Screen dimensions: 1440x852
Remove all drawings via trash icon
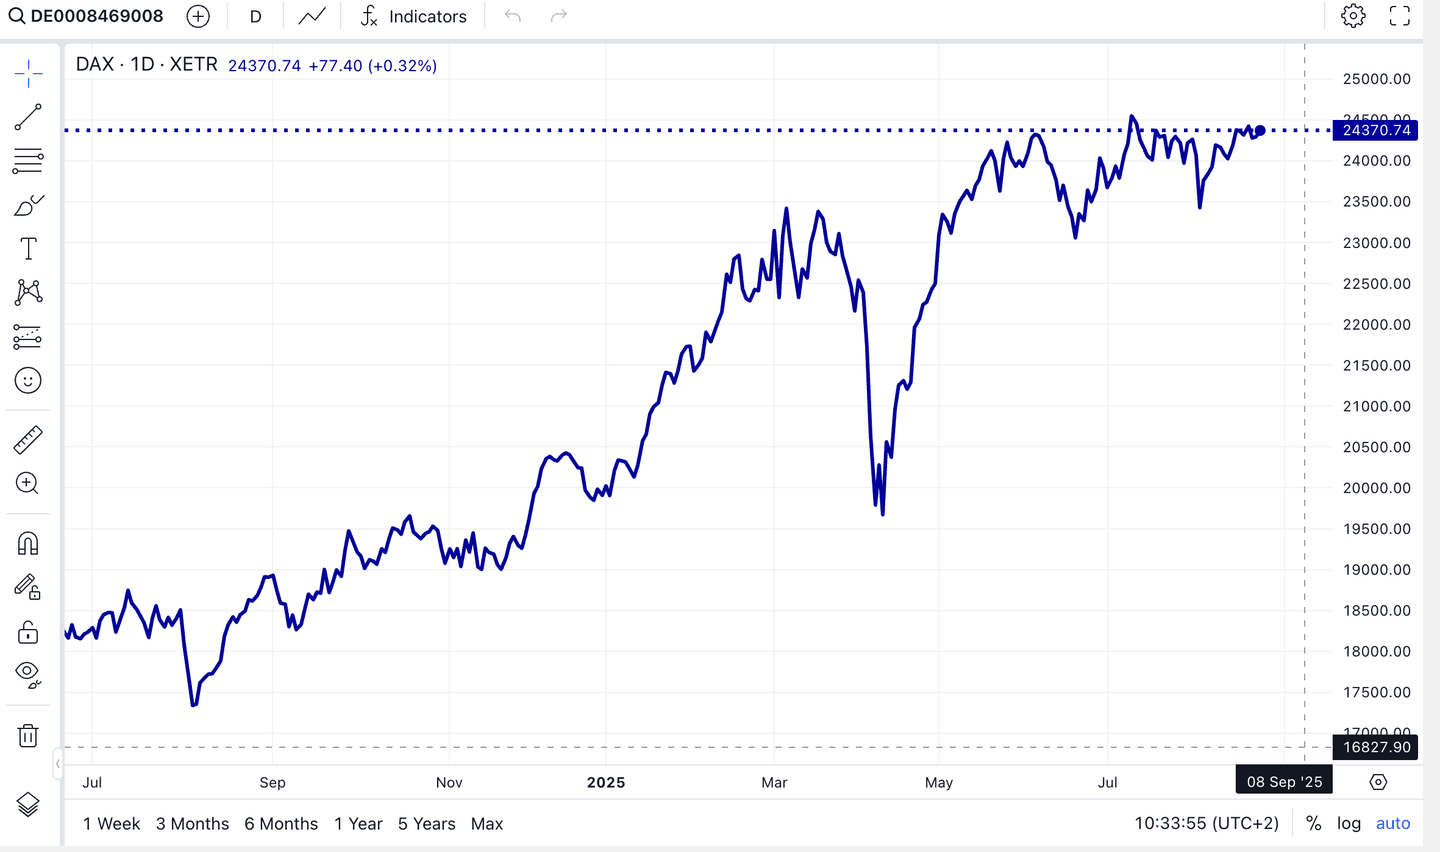pos(27,735)
